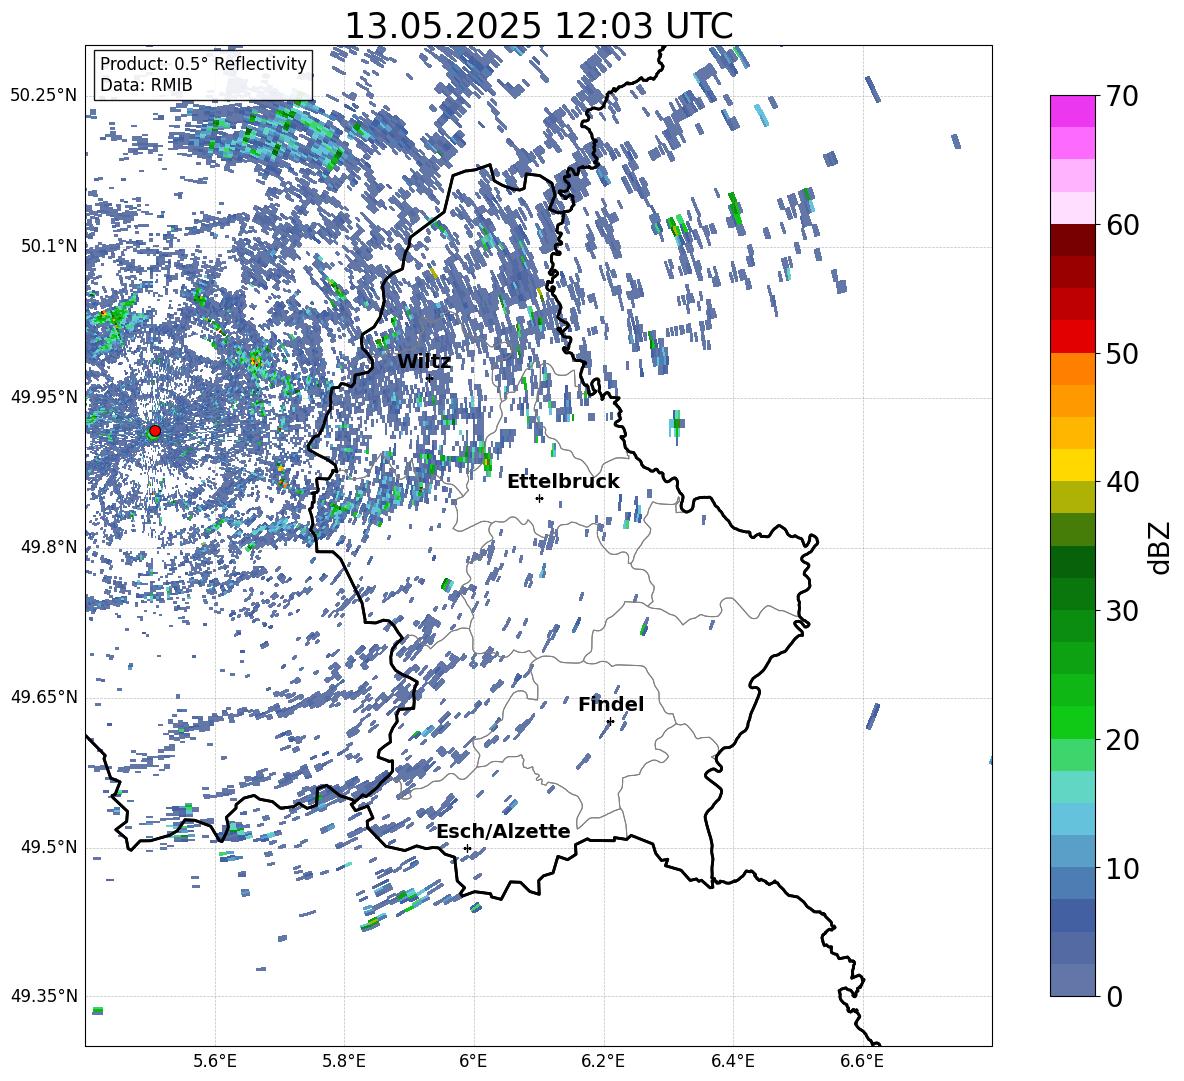Click the colorbar tick value 60
Viewport: 1184px width, 1081px height.
(1121, 225)
